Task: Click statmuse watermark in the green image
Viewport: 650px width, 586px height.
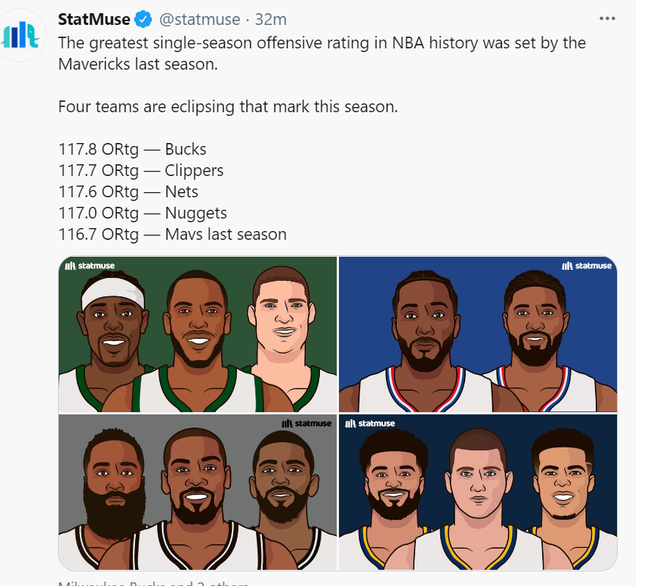Action: click(90, 266)
